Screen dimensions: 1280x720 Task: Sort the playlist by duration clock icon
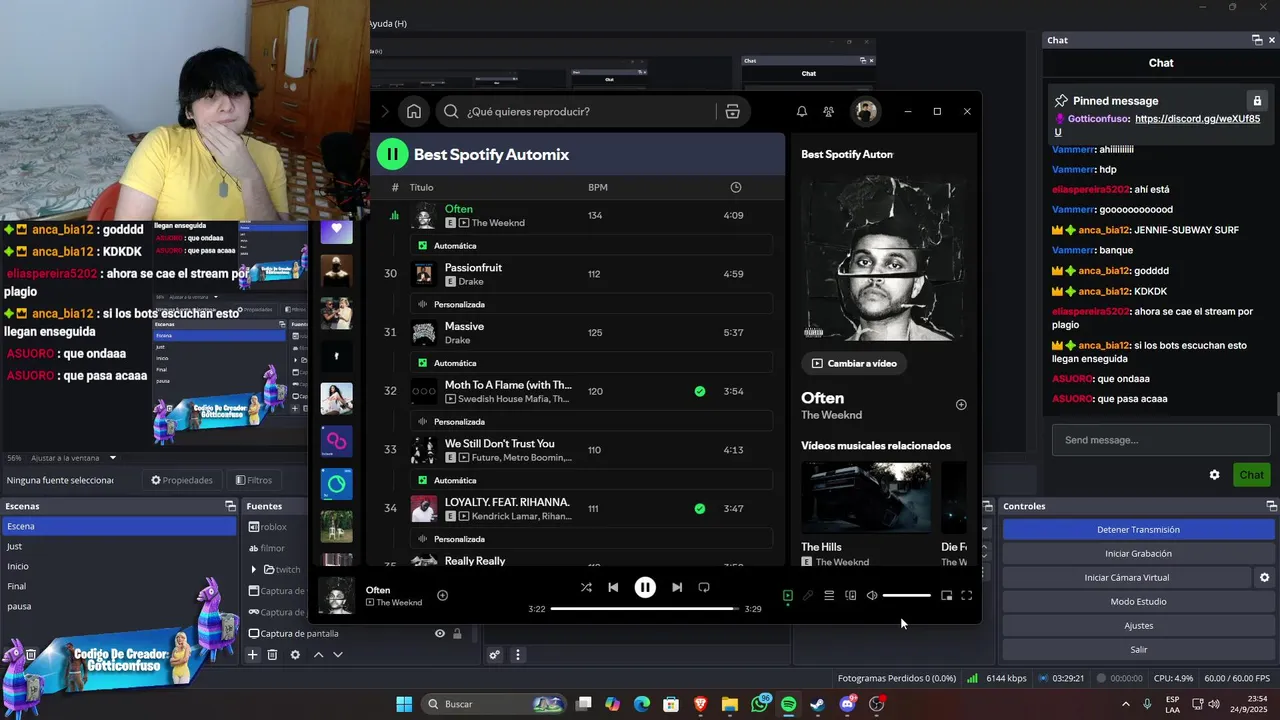click(x=736, y=187)
